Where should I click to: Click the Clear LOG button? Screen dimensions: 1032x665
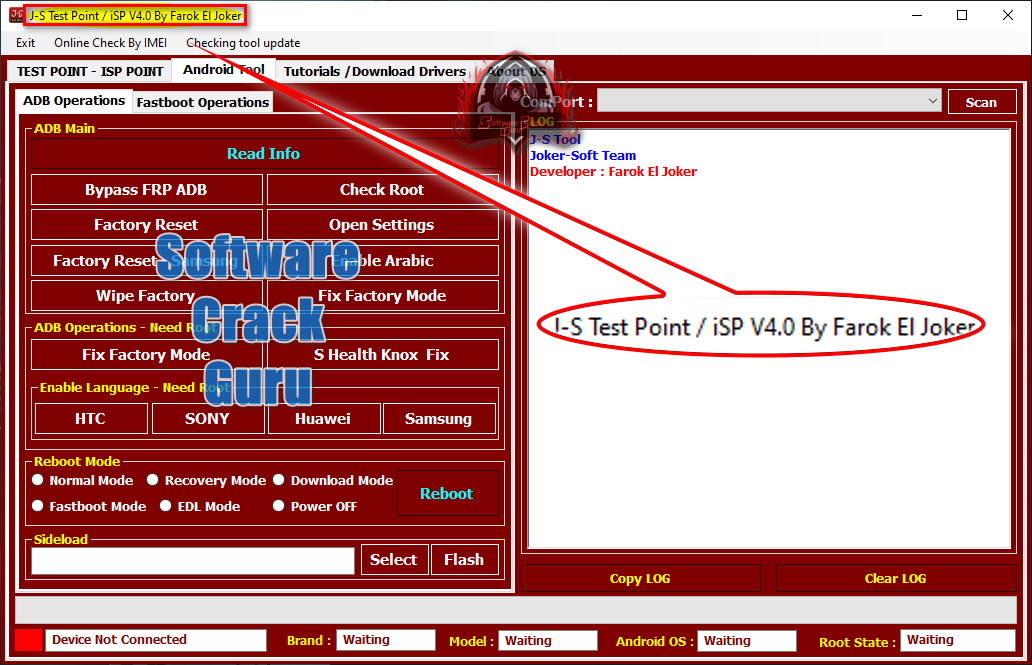point(896,578)
